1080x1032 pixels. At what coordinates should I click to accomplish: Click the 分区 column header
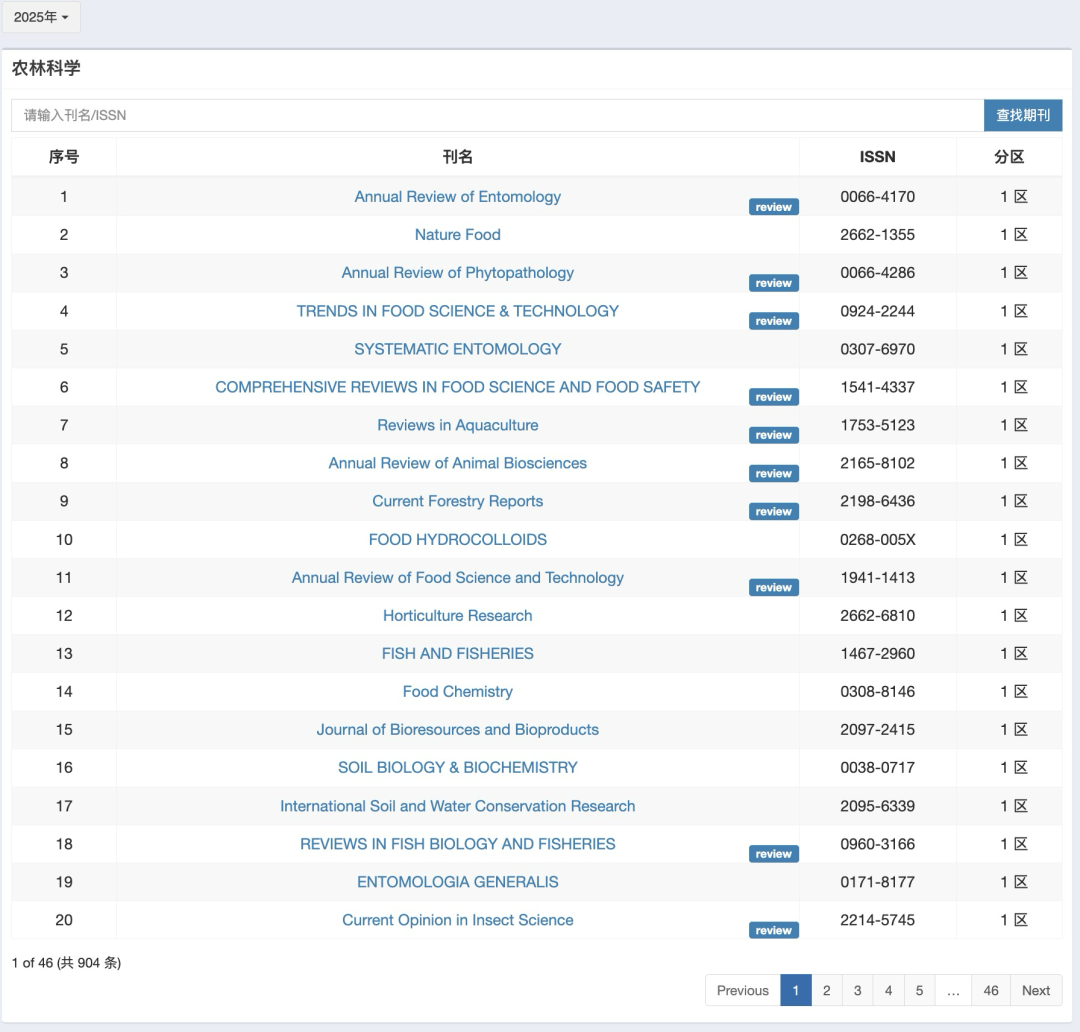pos(1009,157)
